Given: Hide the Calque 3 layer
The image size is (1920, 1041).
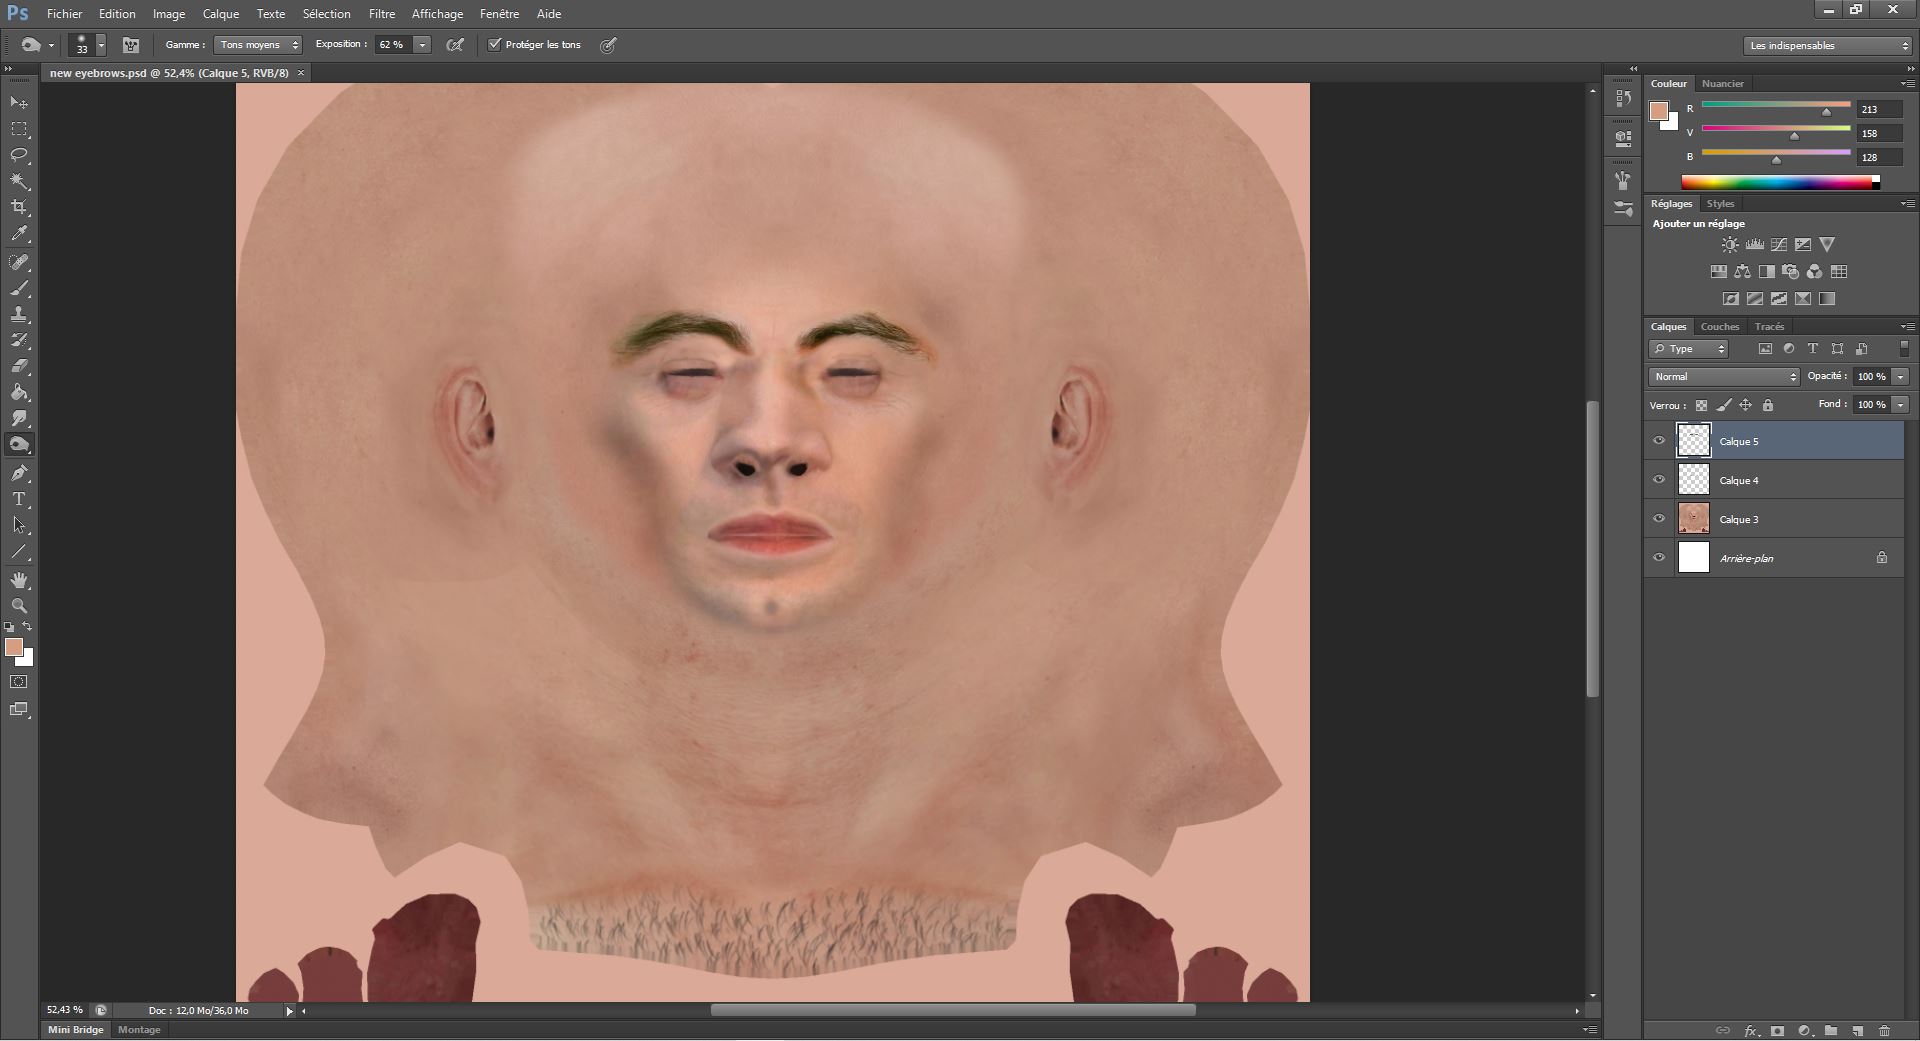Looking at the screenshot, I should [x=1659, y=519].
